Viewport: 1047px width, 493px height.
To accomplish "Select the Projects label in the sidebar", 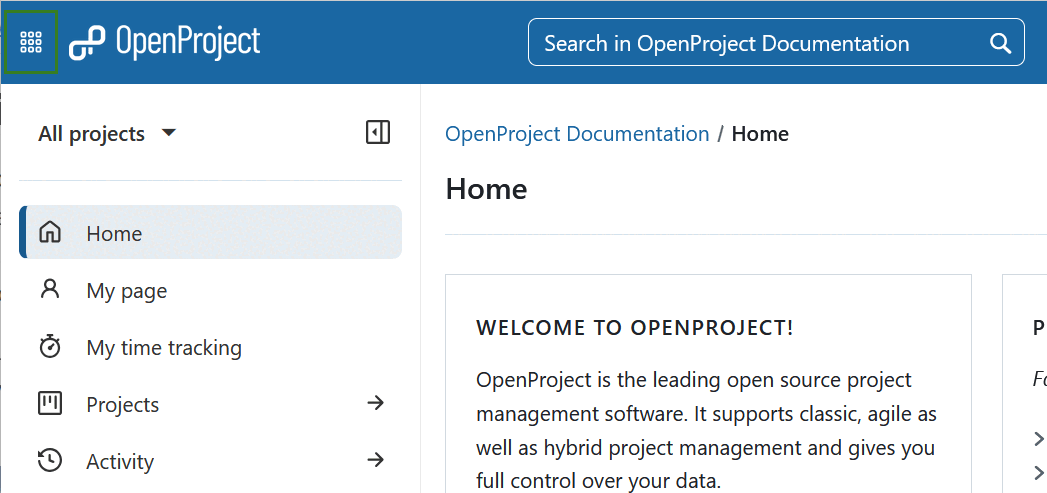I will (x=123, y=405).
